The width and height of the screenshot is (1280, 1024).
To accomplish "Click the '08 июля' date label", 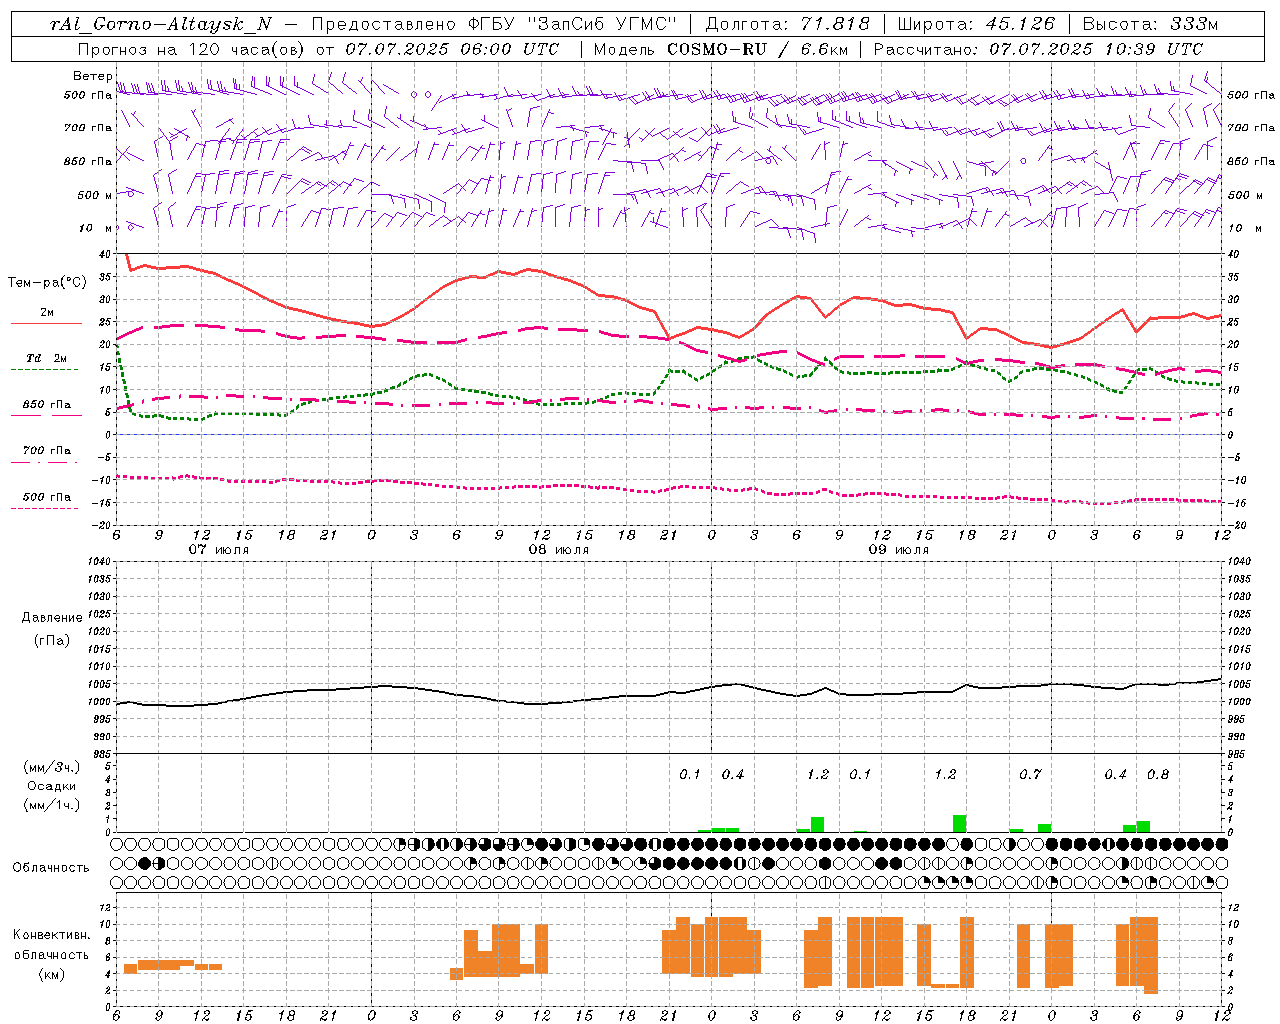I will point(559,550).
